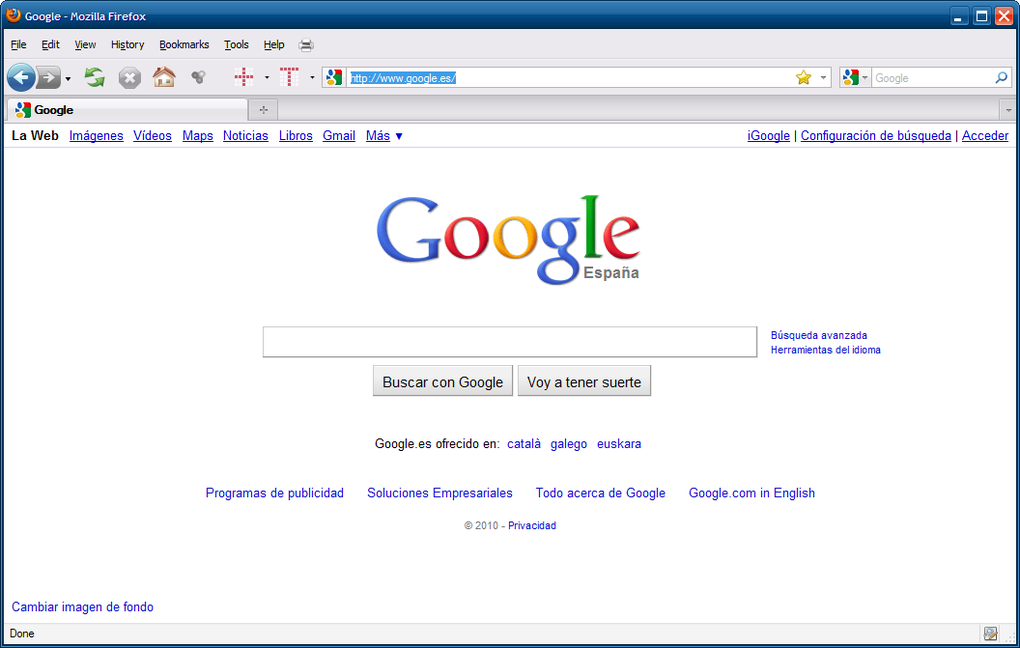This screenshot has width=1020, height=648.
Task: Click the red dotted T toolbar icon
Action: click(x=289, y=77)
